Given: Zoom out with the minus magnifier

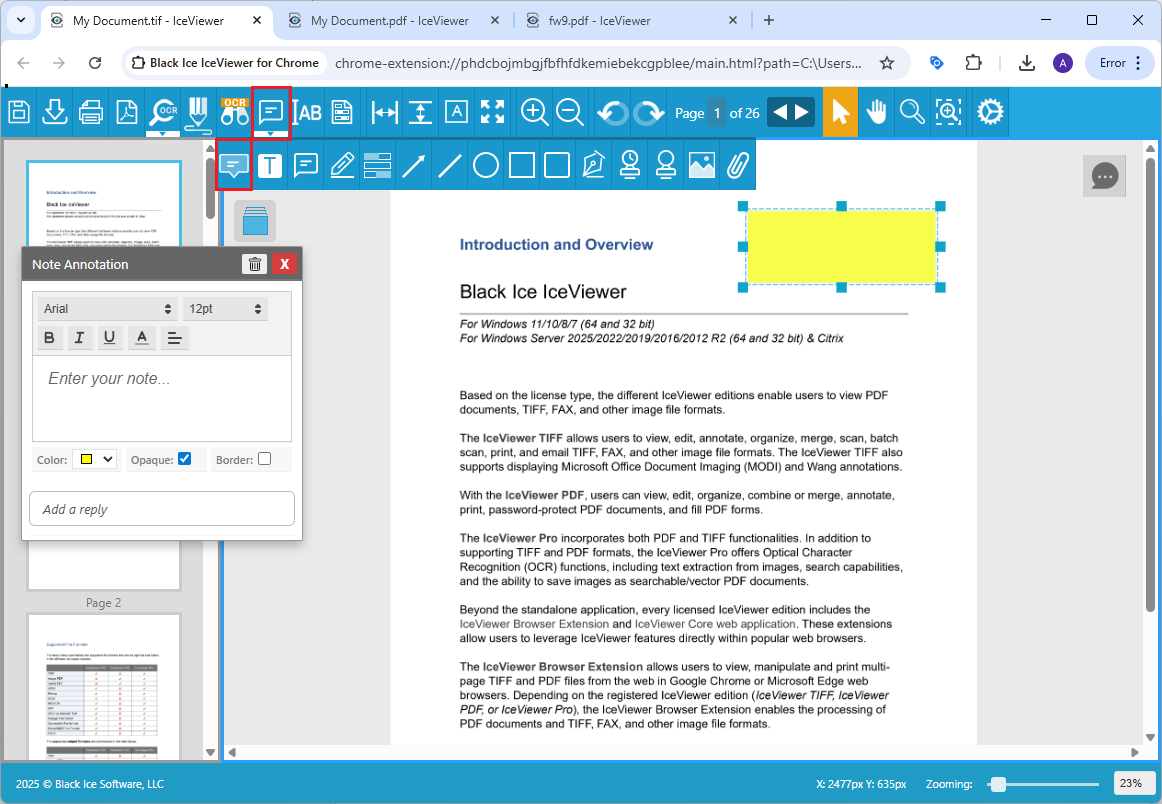Looking at the screenshot, I should (x=570, y=113).
